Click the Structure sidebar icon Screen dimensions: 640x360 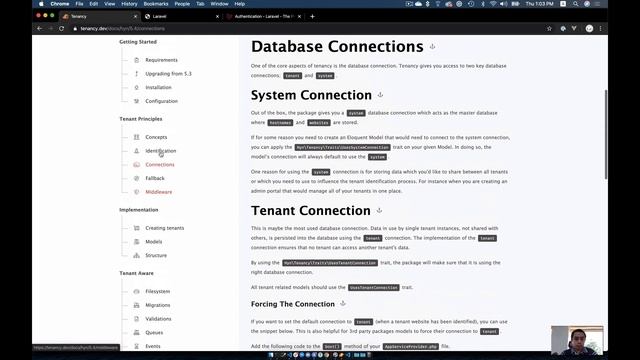click(x=136, y=256)
